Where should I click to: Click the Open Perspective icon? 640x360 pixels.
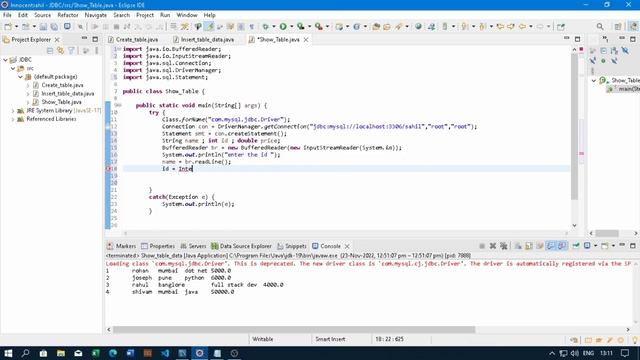pos(618,27)
